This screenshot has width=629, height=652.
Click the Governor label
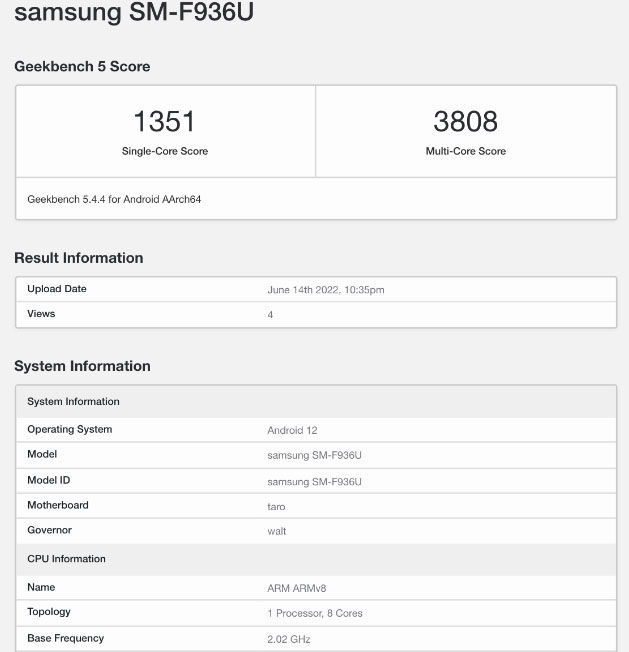[49, 530]
